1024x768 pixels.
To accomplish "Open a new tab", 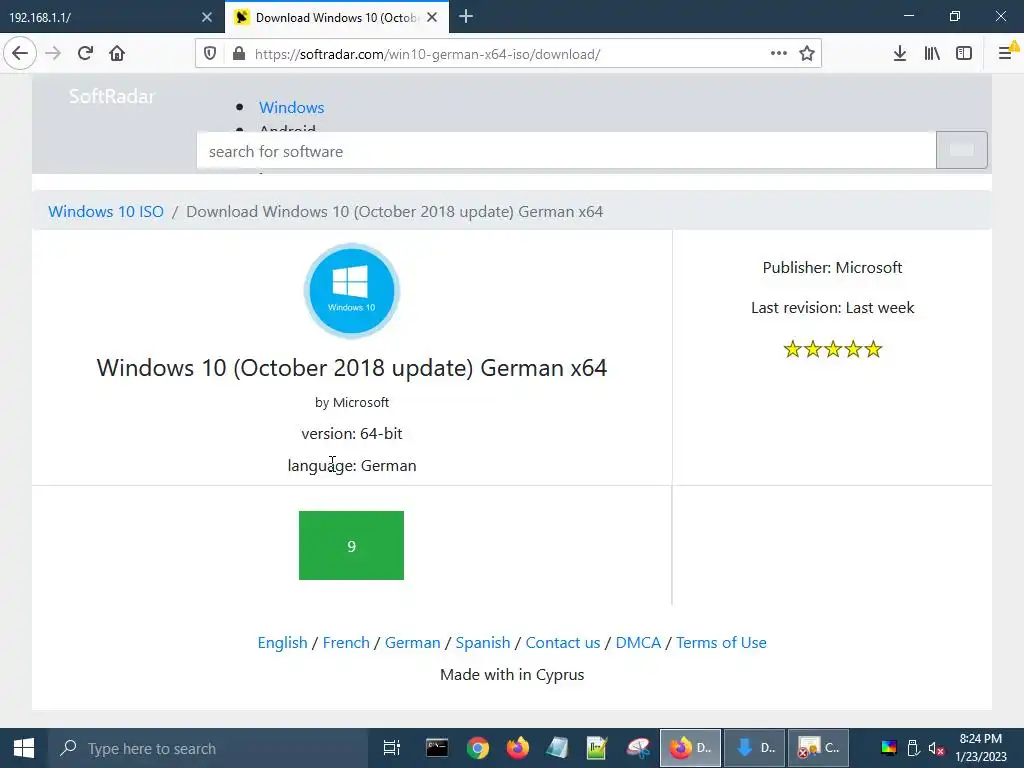I will 466,17.
